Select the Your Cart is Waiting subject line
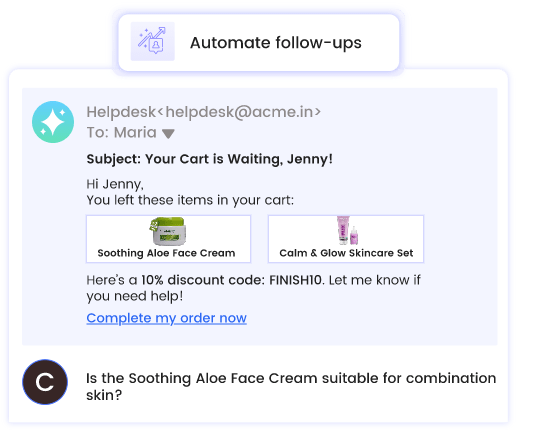 tap(209, 159)
